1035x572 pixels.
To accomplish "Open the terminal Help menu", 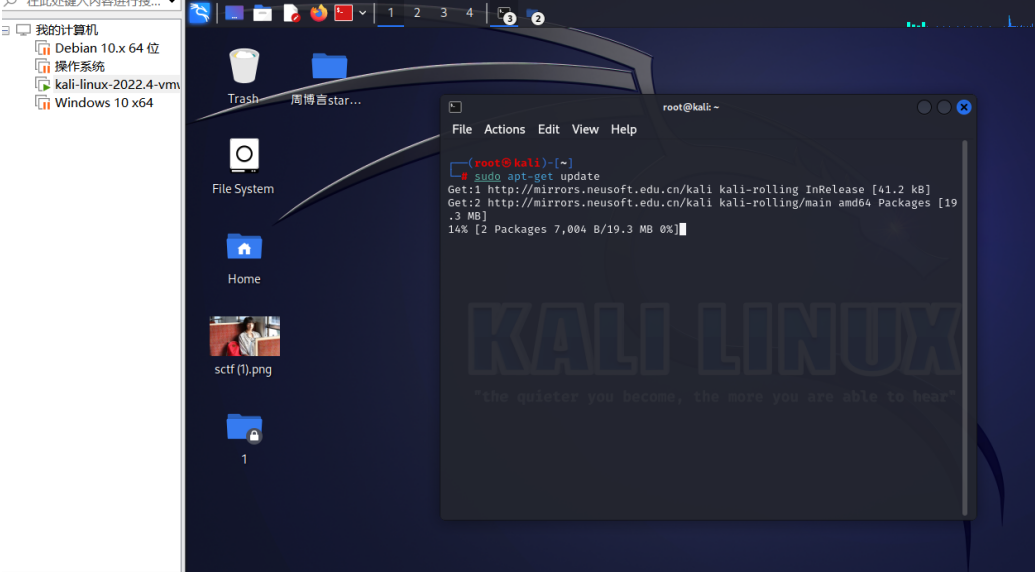I will [x=624, y=129].
